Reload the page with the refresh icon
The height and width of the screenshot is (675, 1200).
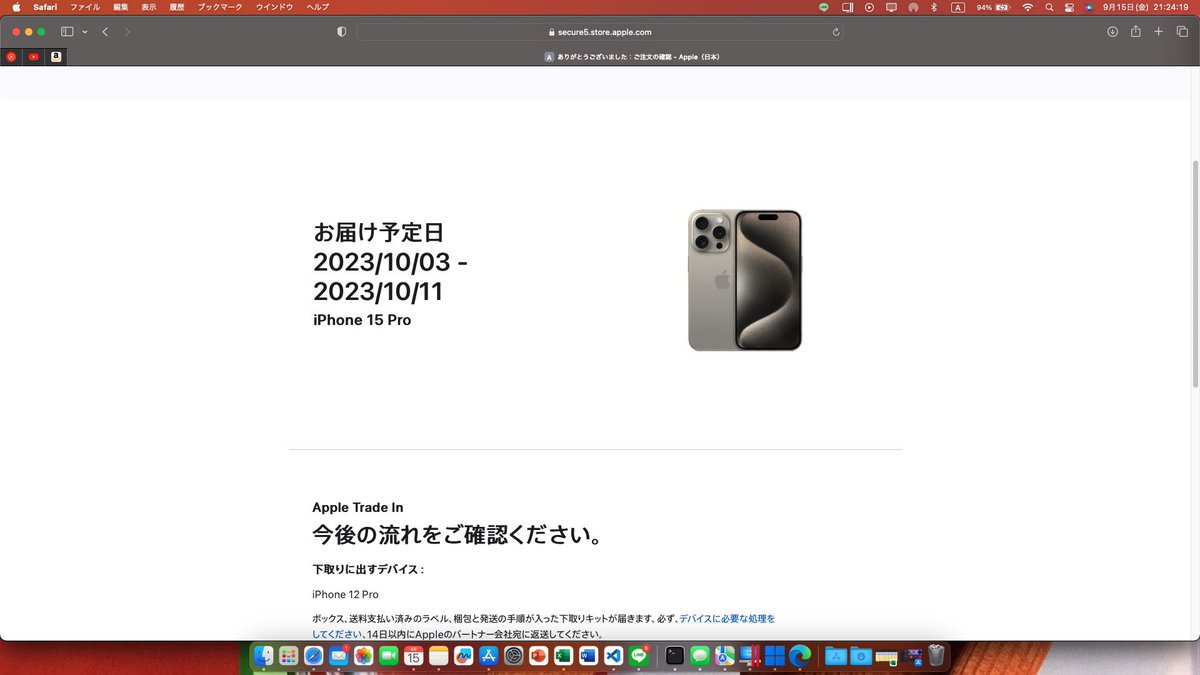(835, 32)
